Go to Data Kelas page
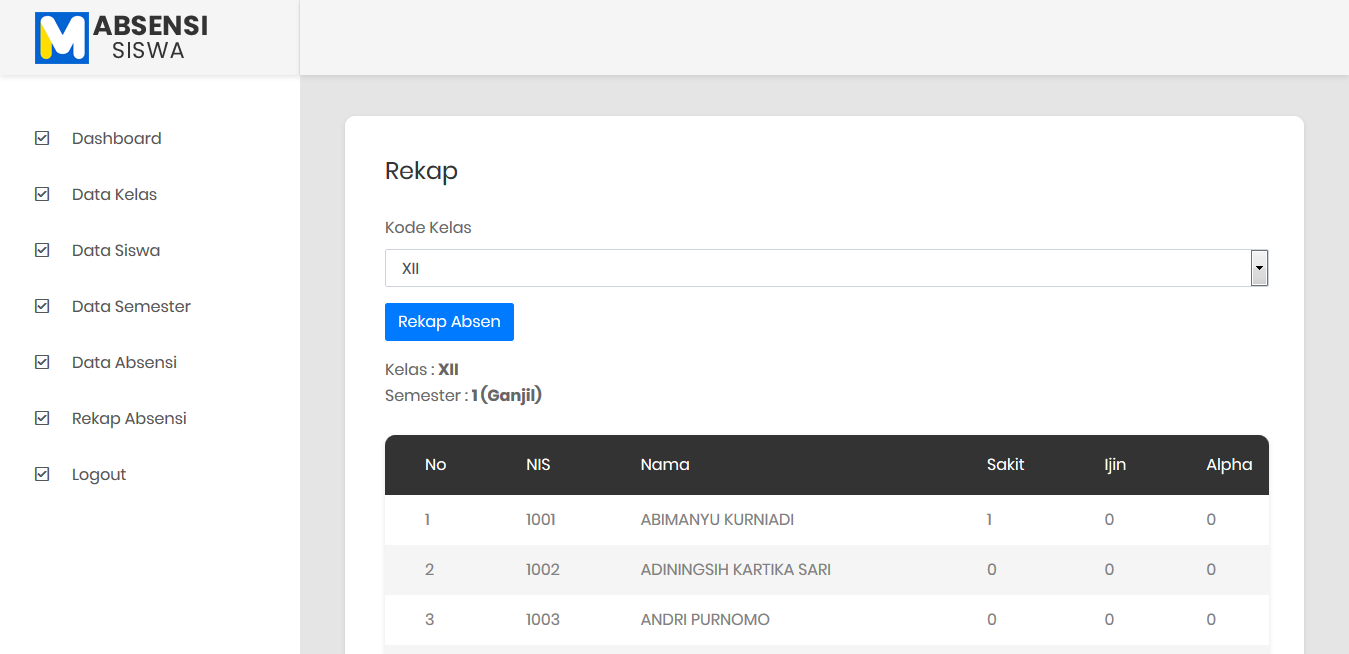The image size is (1349, 654). pyautogui.click(x=114, y=194)
